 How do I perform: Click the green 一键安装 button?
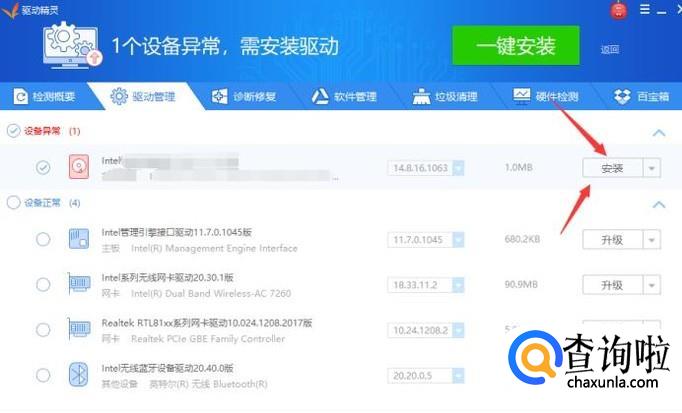[x=516, y=46]
